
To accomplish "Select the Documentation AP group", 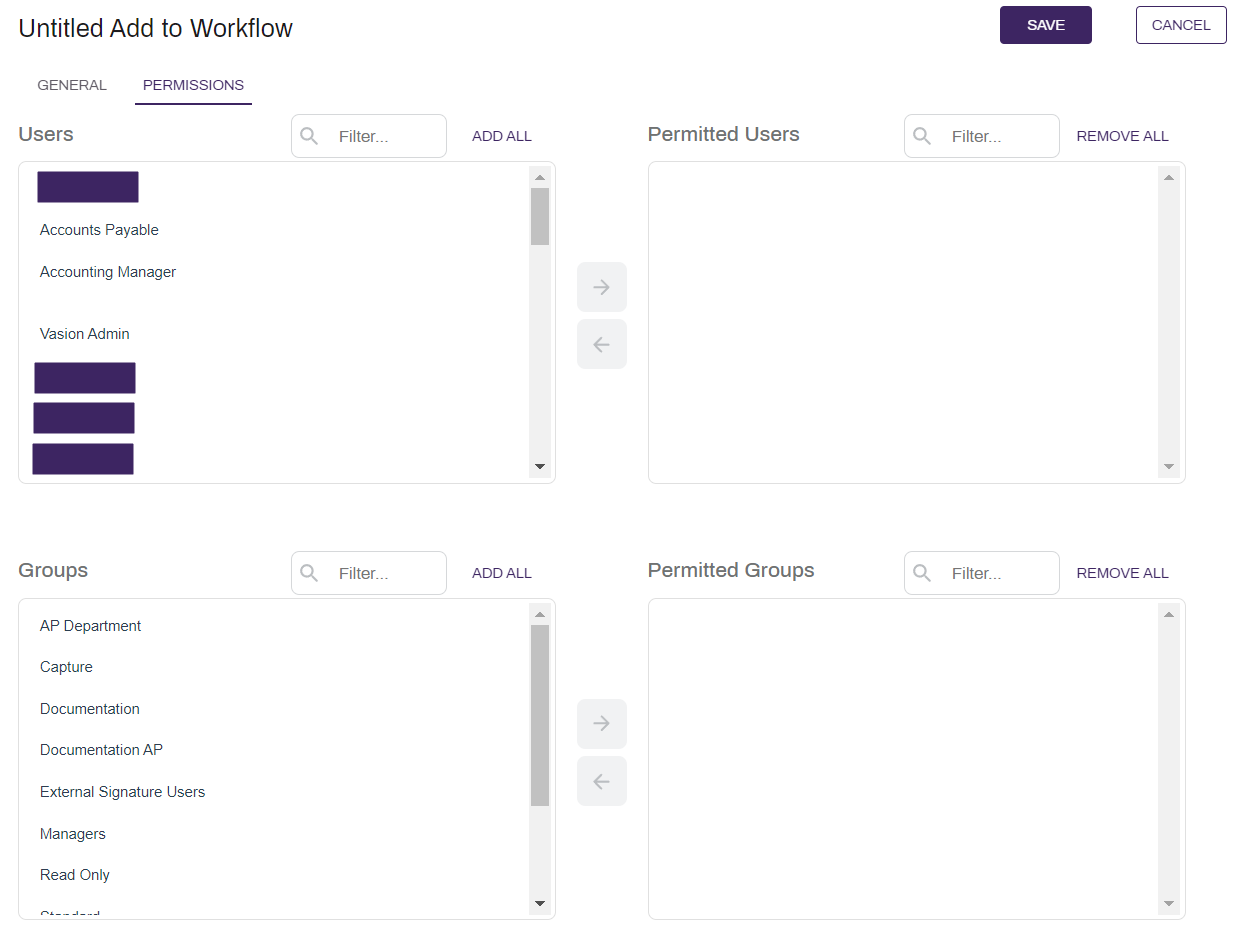I will pyautogui.click(x=101, y=750).
